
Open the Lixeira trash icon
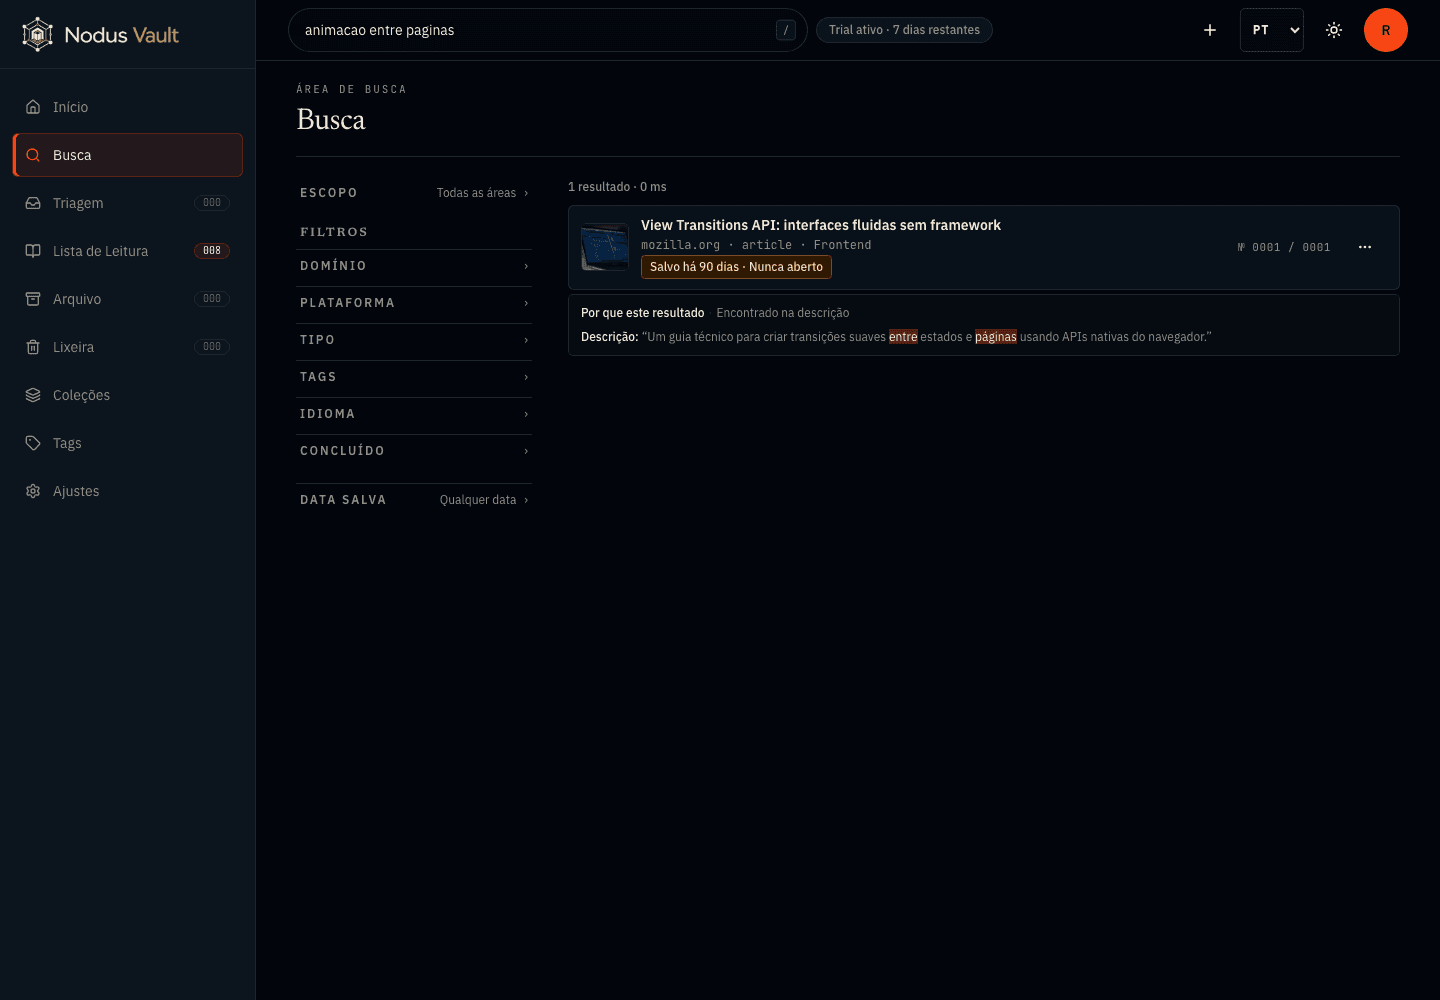[x=33, y=347]
